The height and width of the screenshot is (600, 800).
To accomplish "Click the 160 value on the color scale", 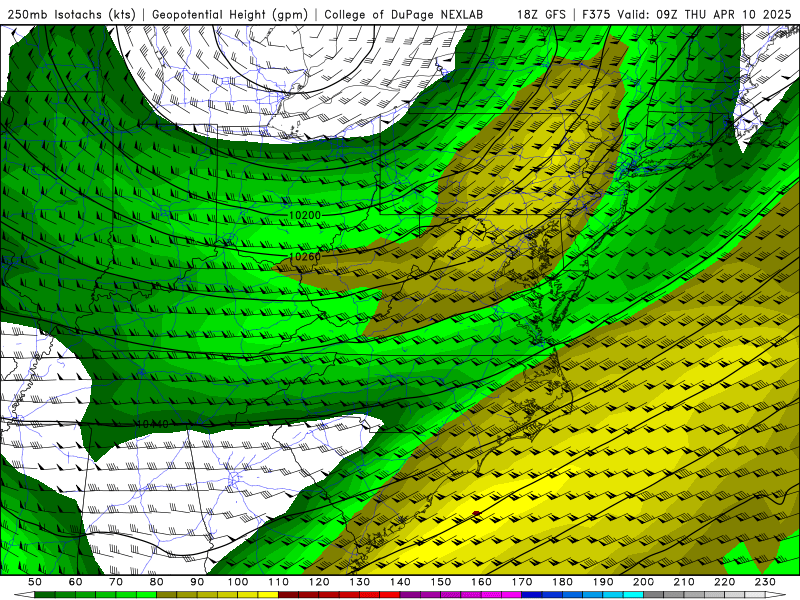I will [481, 582].
